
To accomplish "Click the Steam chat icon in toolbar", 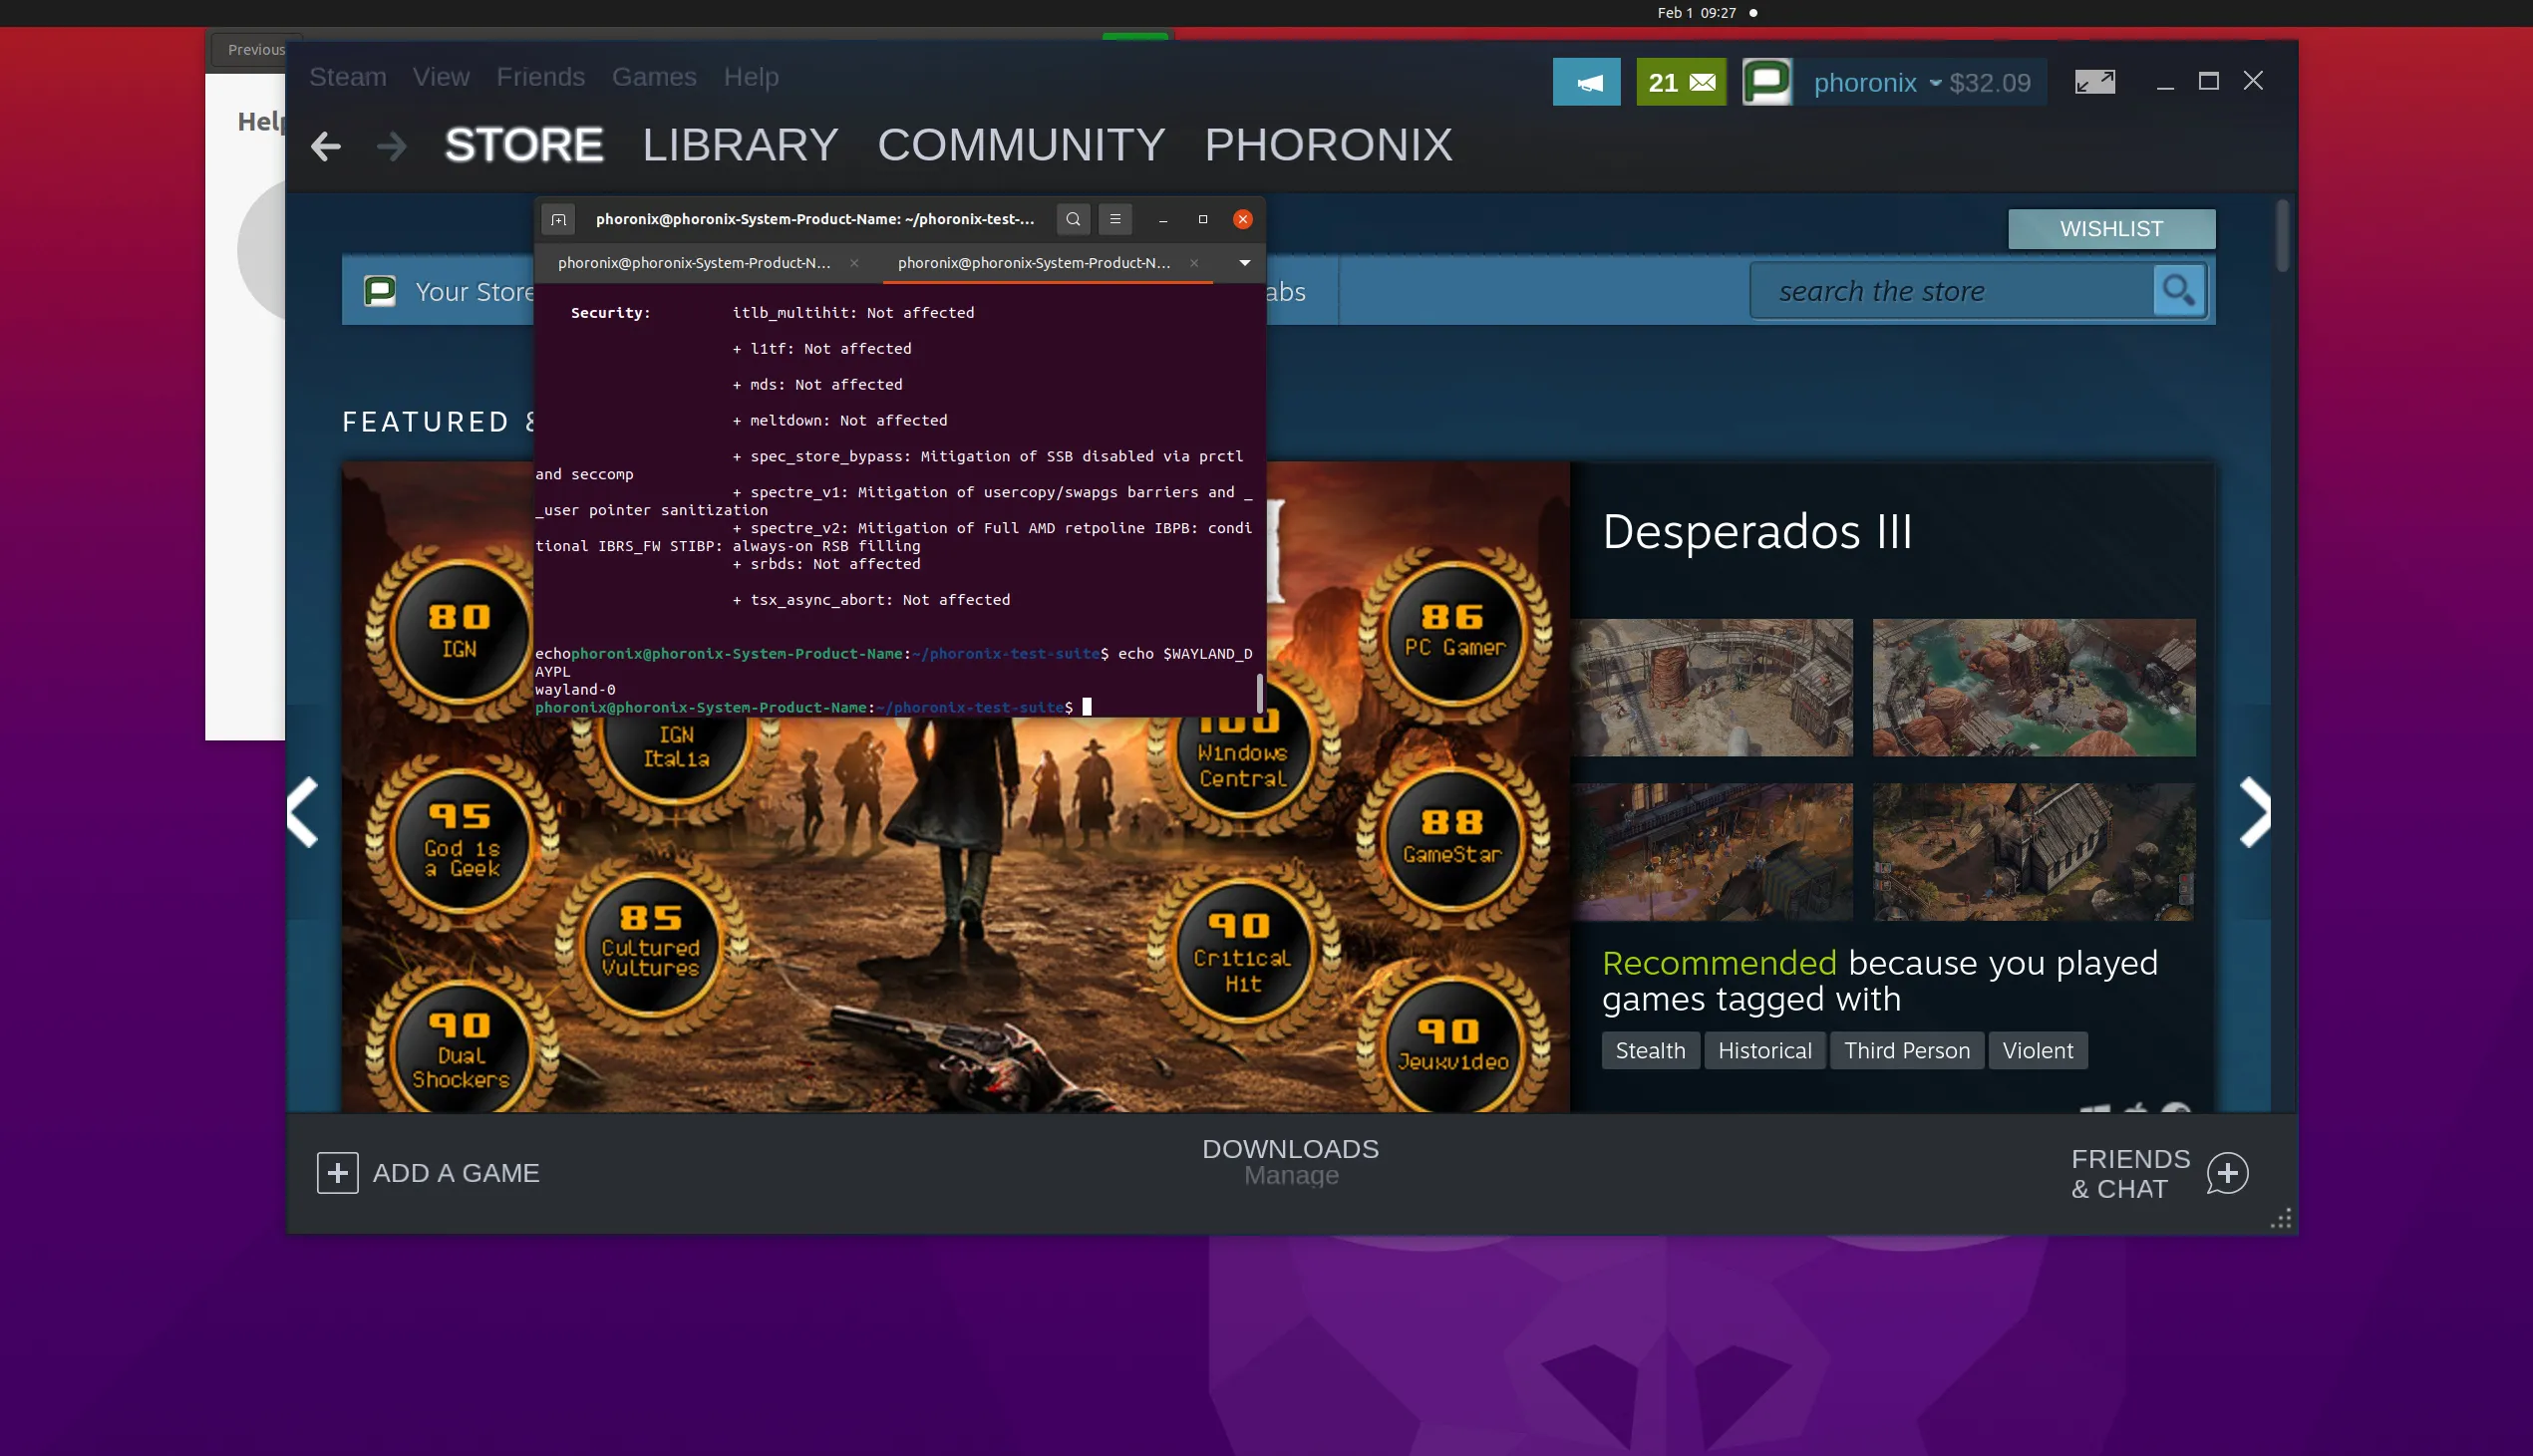I will 1767,82.
